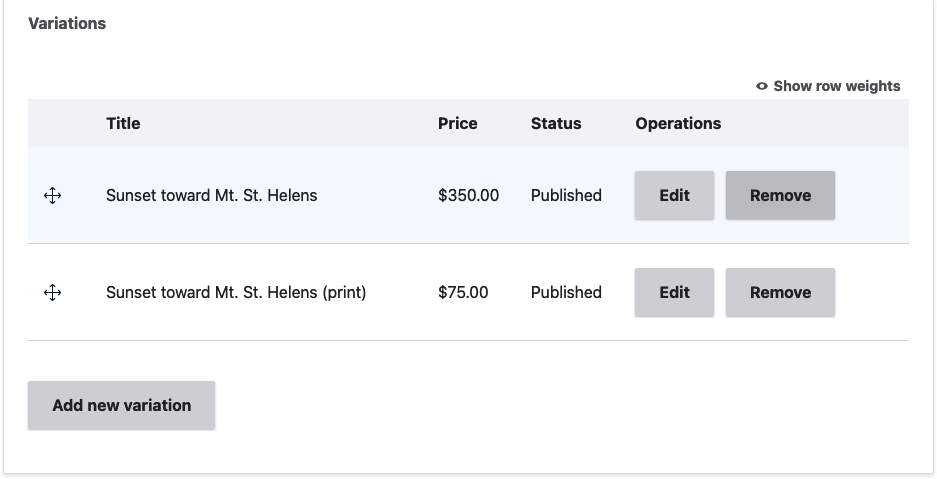Remove the $75.00 print variation

click(x=780, y=292)
